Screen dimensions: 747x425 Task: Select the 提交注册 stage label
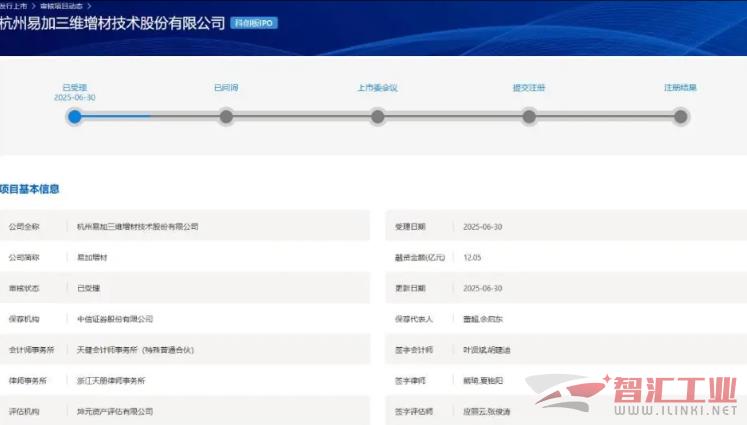click(529, 88)
